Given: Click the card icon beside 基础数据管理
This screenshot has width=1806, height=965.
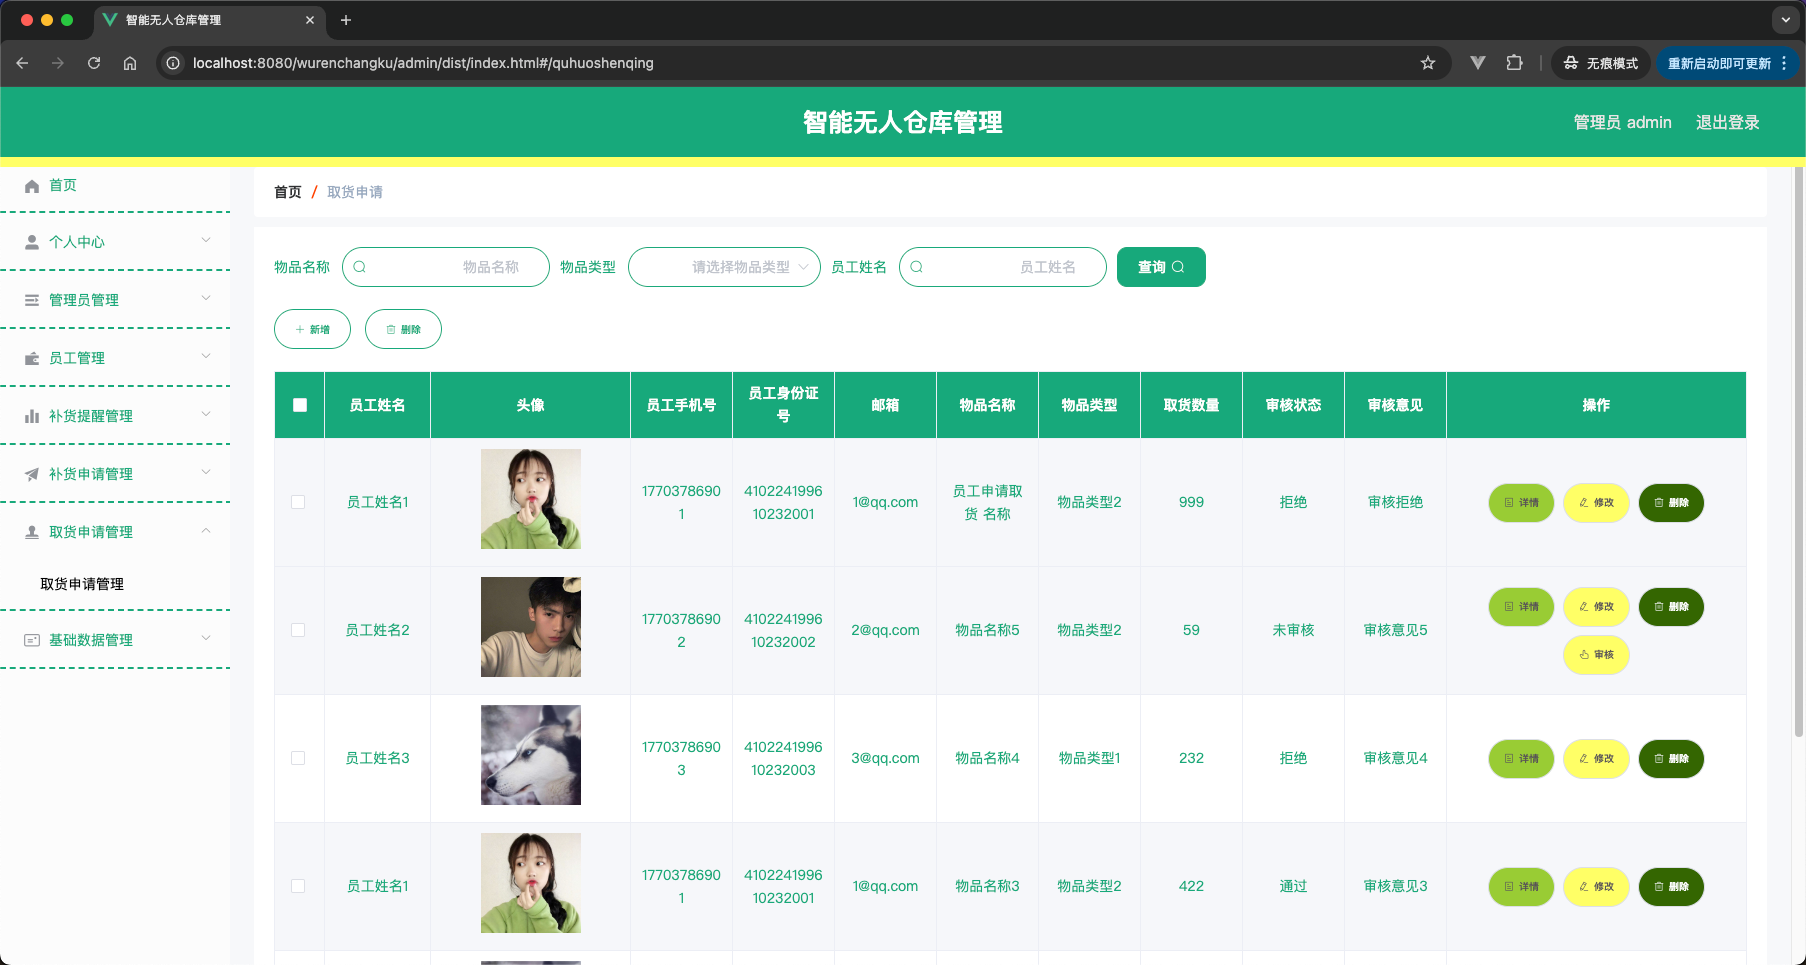Looking at the screenshot, I should (32, 640).
